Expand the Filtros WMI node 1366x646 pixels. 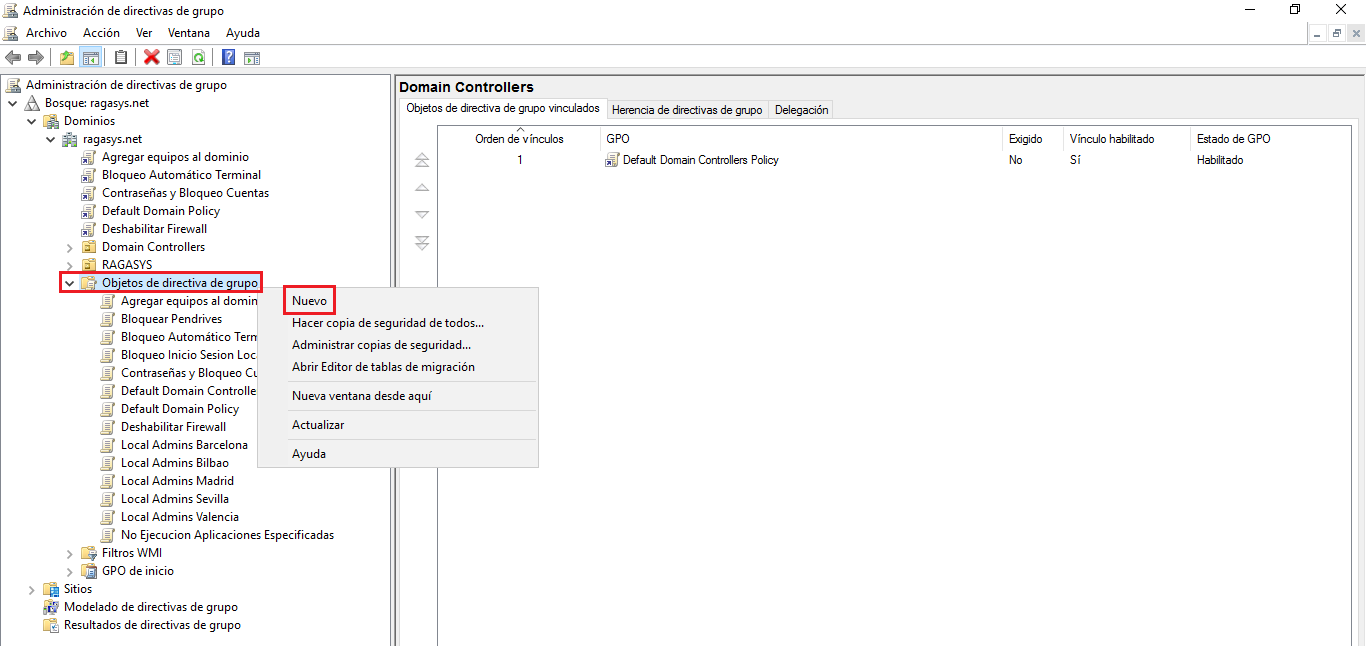[x=69, y=552]
